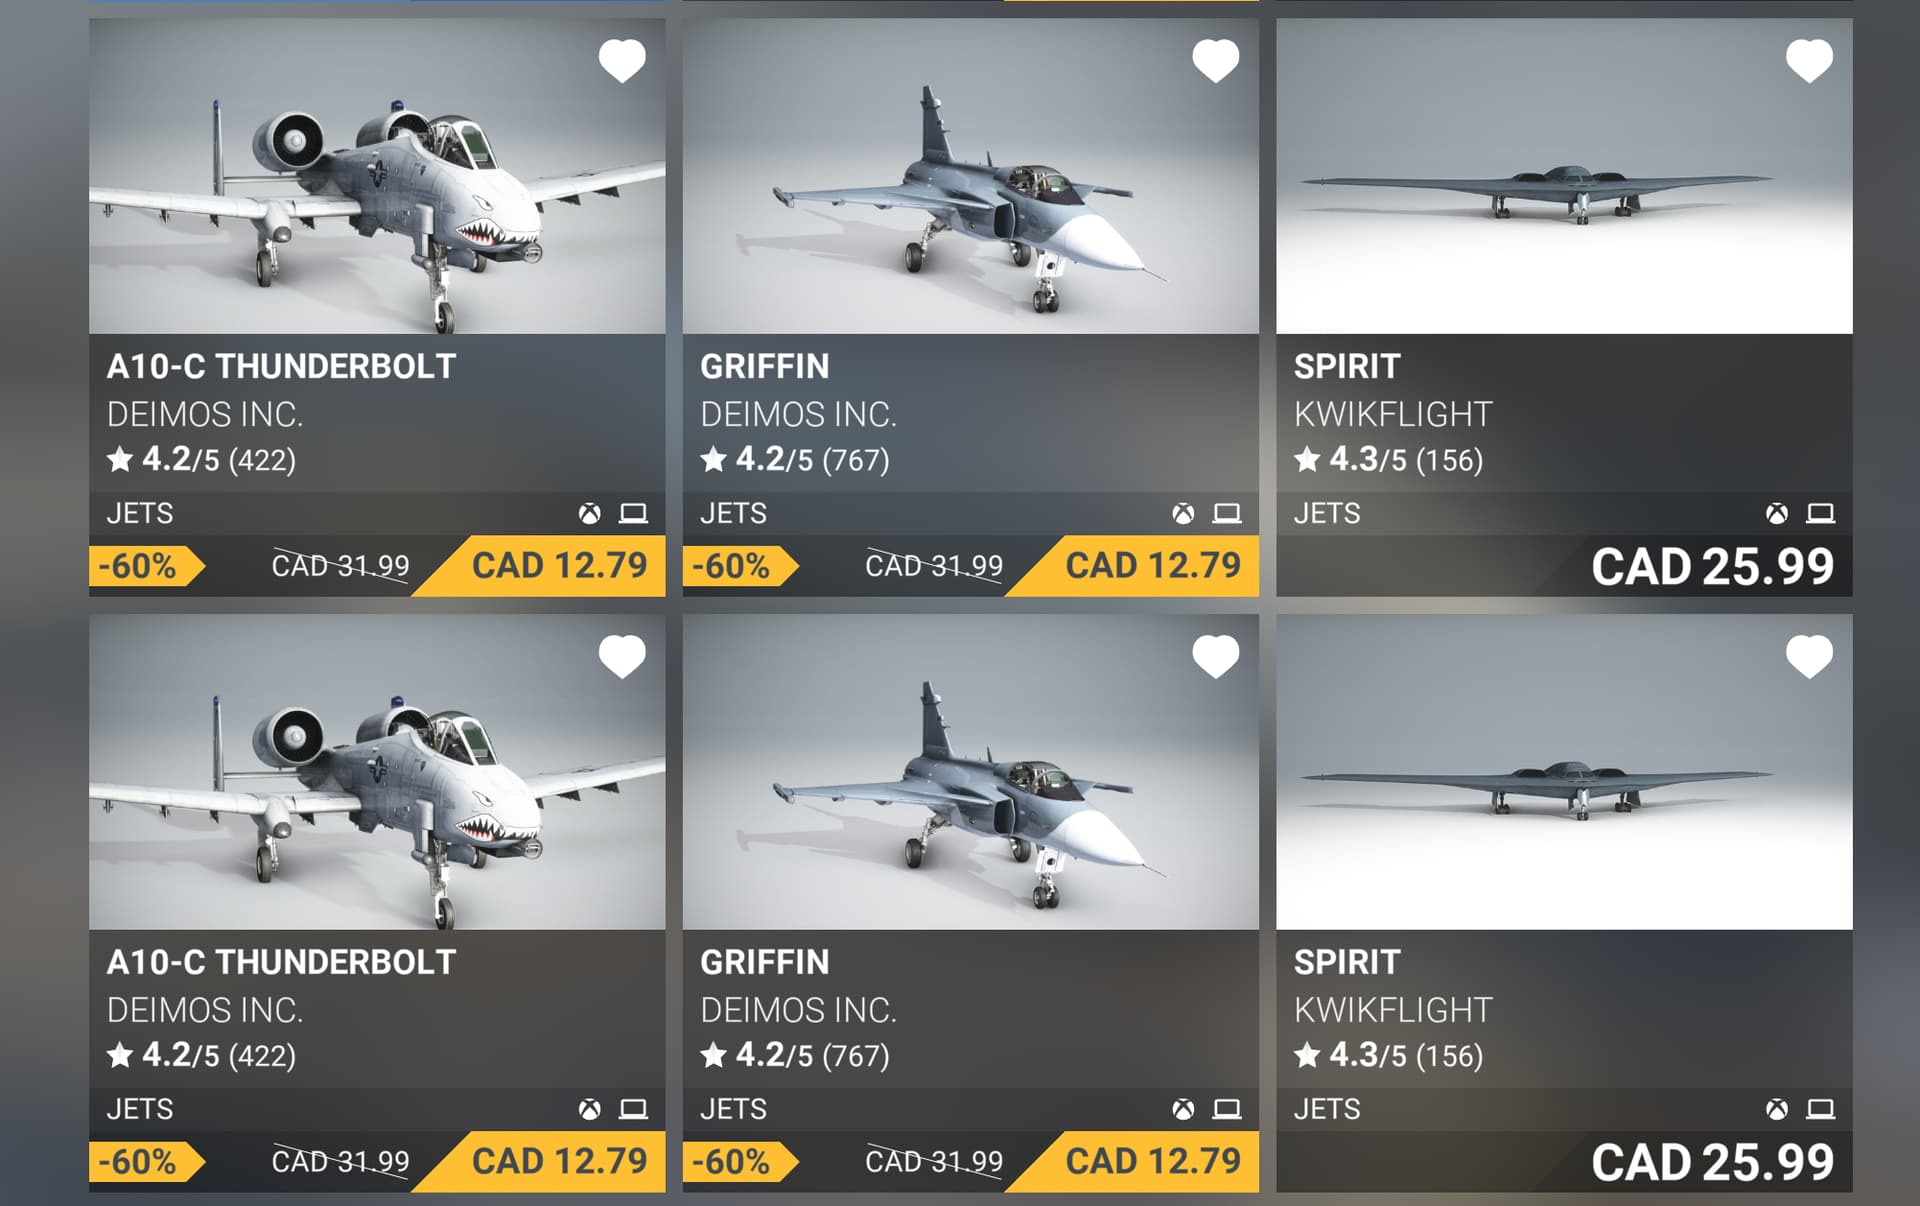Click Xbox icon on upper A10-C Thunderbolt card
Viewport: 1920px width, 1206px height.
tap(590, 514)
